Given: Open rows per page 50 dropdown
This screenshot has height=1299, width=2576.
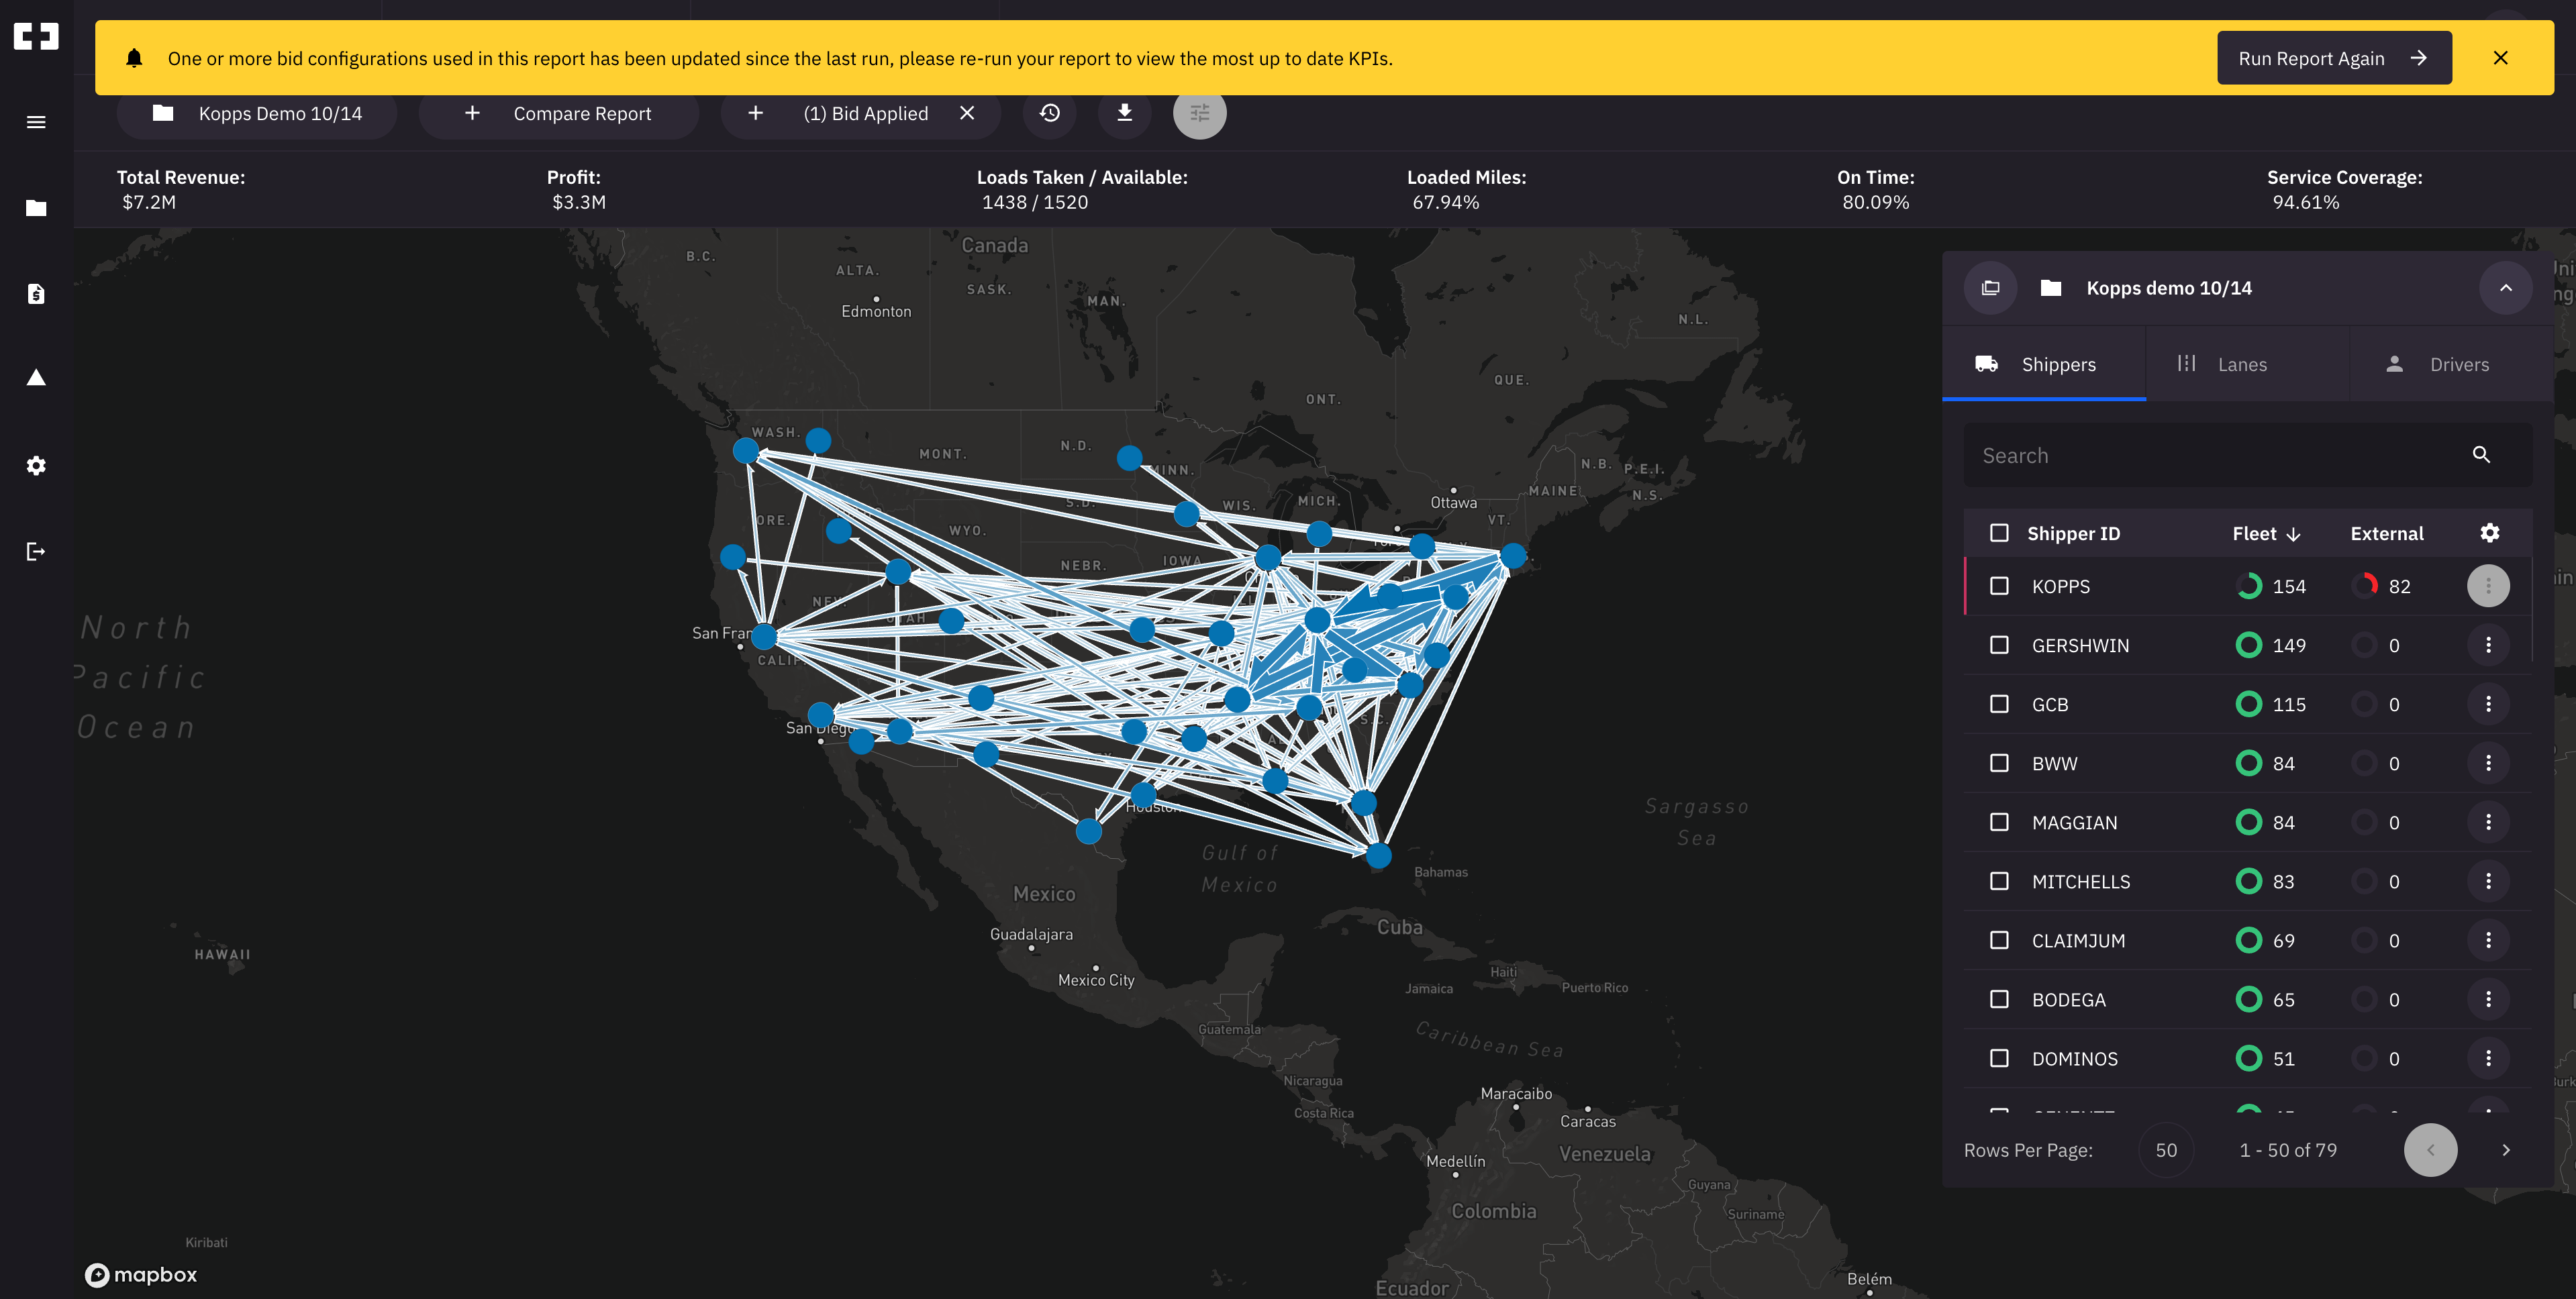Looking at the screenshot, I should 2166,1150.
